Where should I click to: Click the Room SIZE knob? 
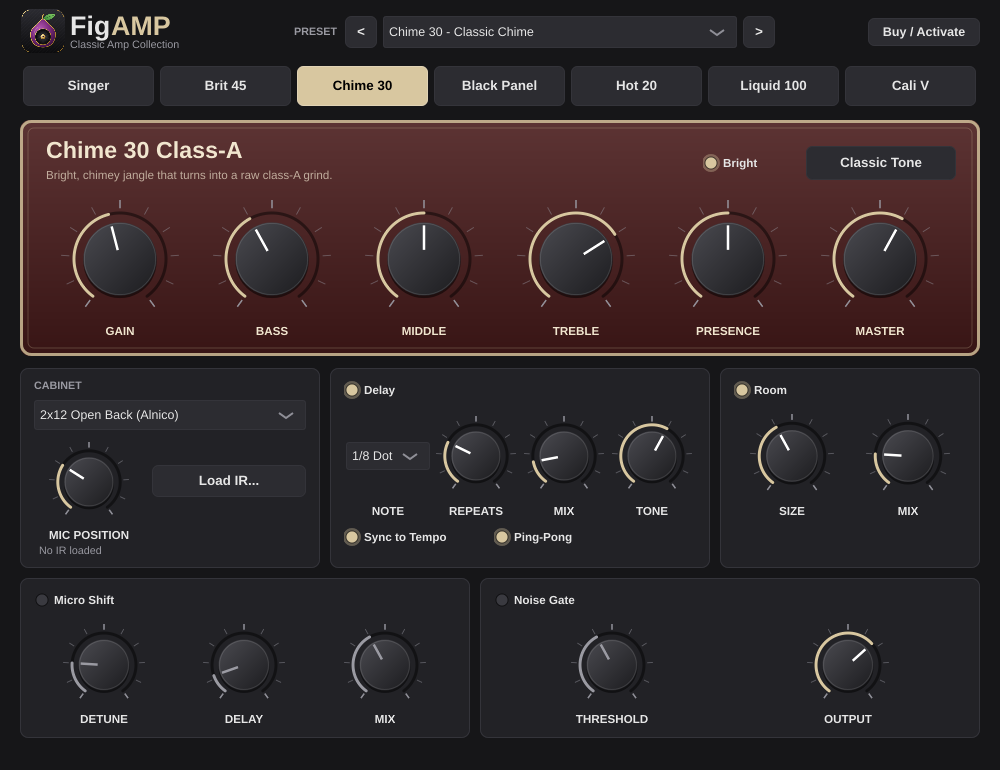point(791,455)
